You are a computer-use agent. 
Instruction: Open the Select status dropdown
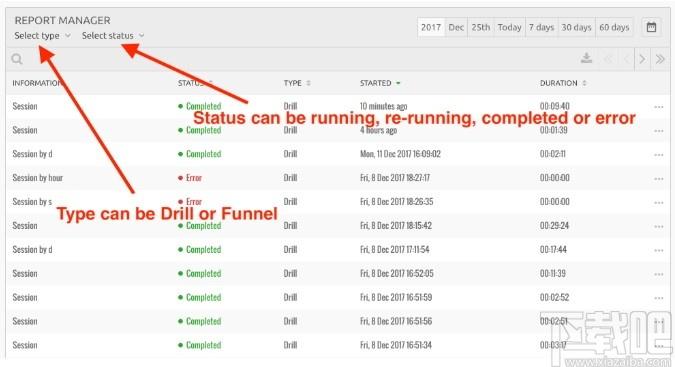(x=113, y=36)
